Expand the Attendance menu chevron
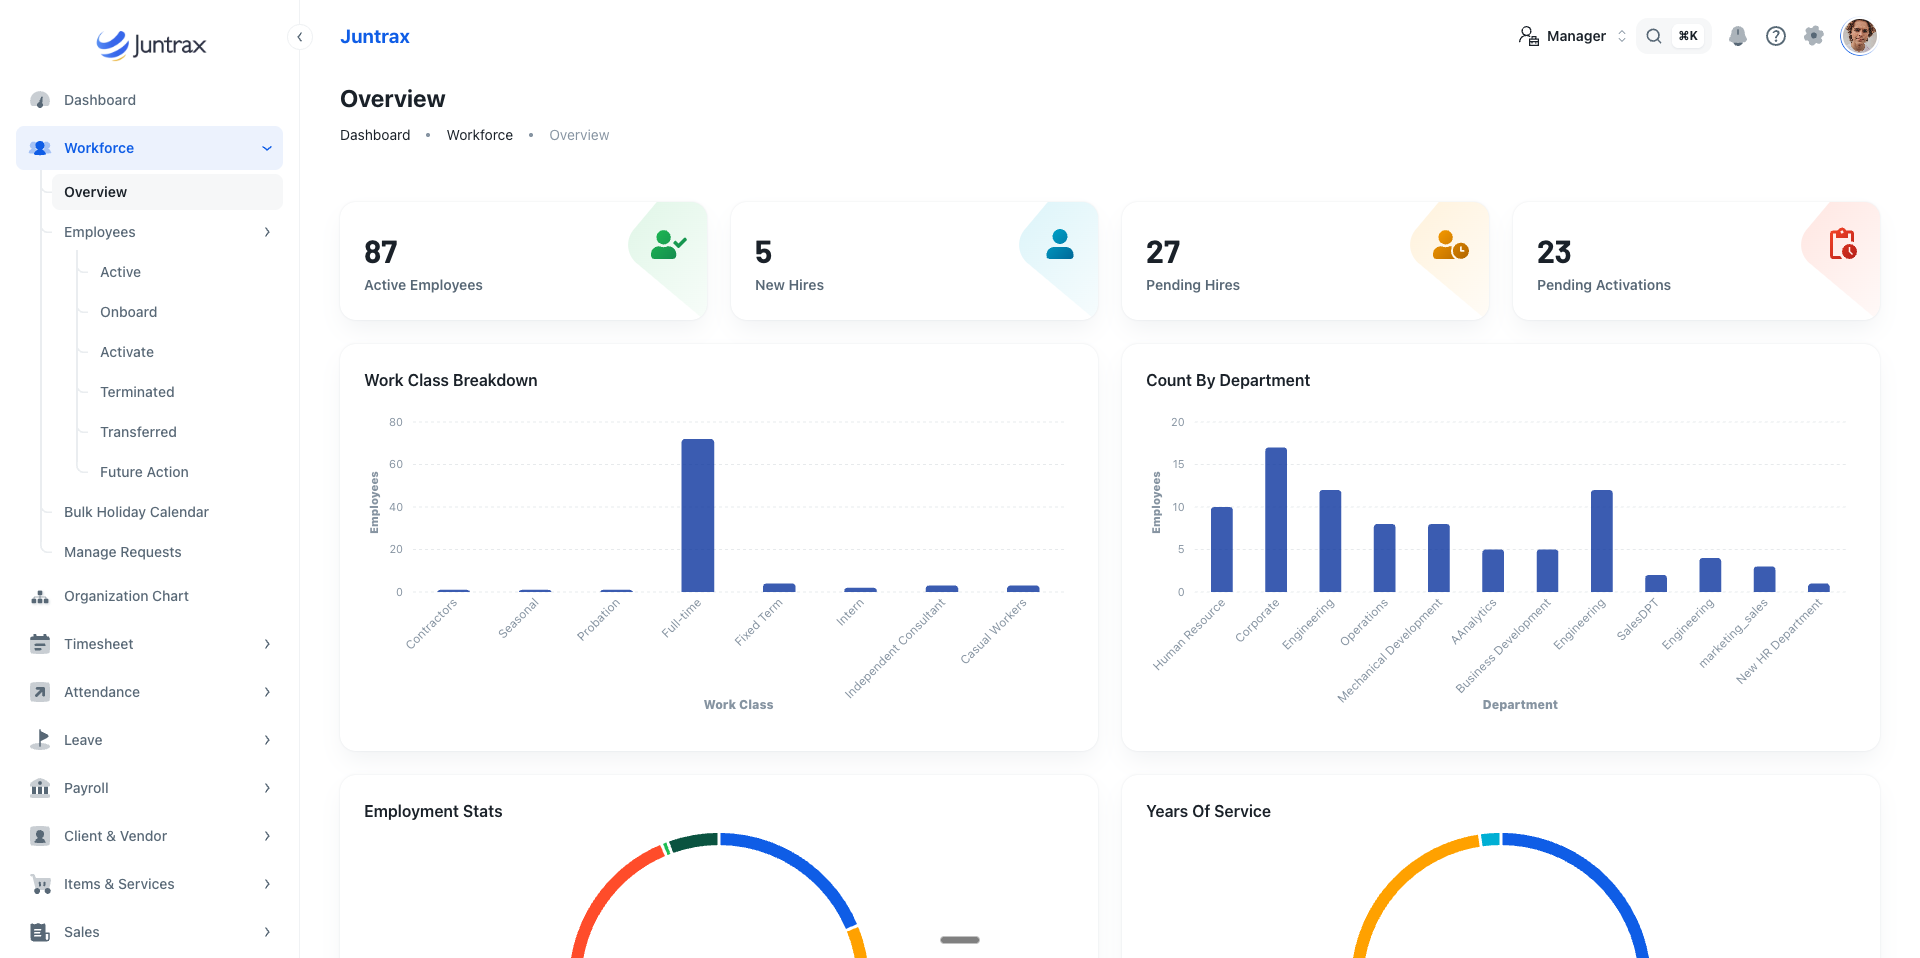 267,692
